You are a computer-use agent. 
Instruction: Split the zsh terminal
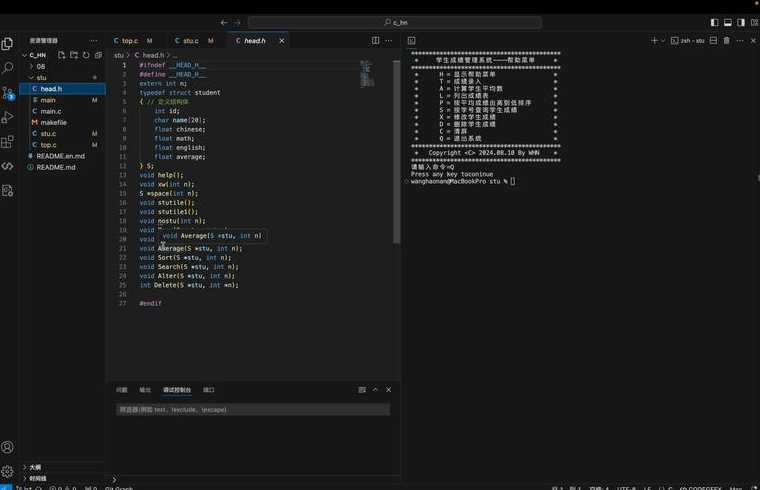713,41
